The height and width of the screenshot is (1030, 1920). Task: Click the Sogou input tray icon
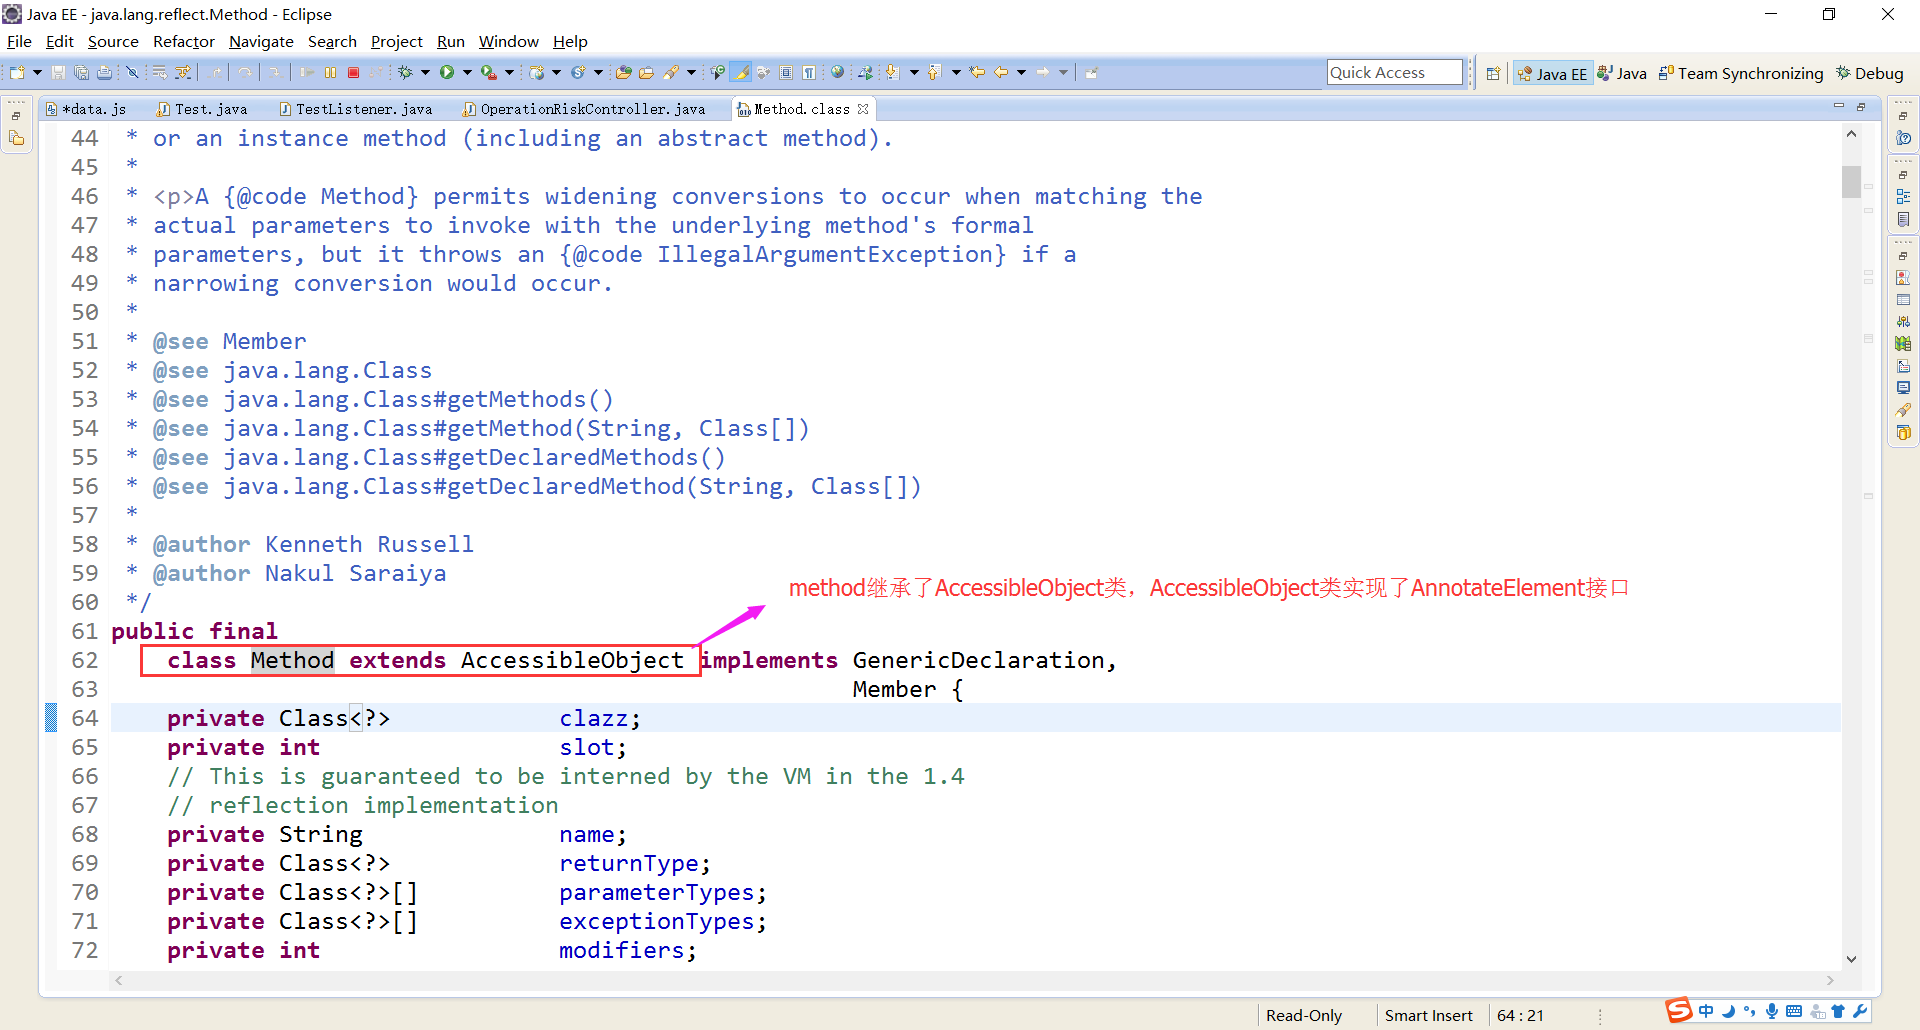pyautogui.click(x=1678, y=1011)
